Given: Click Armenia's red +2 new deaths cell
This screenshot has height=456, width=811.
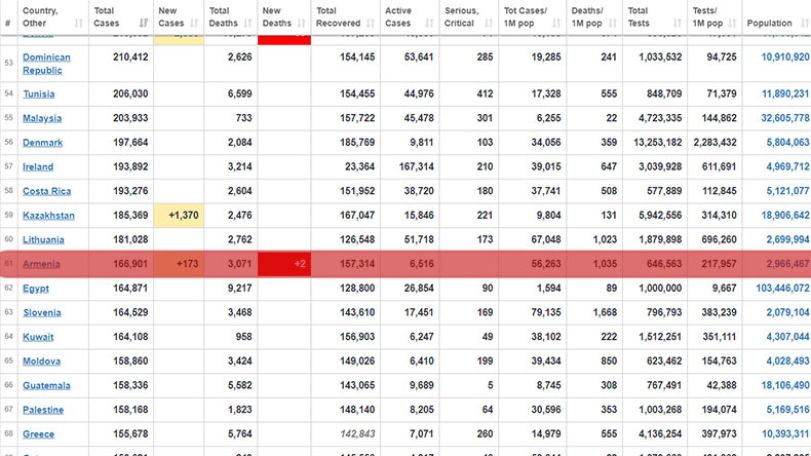Looking at the screenshot, I should click(x=284, y=264).
